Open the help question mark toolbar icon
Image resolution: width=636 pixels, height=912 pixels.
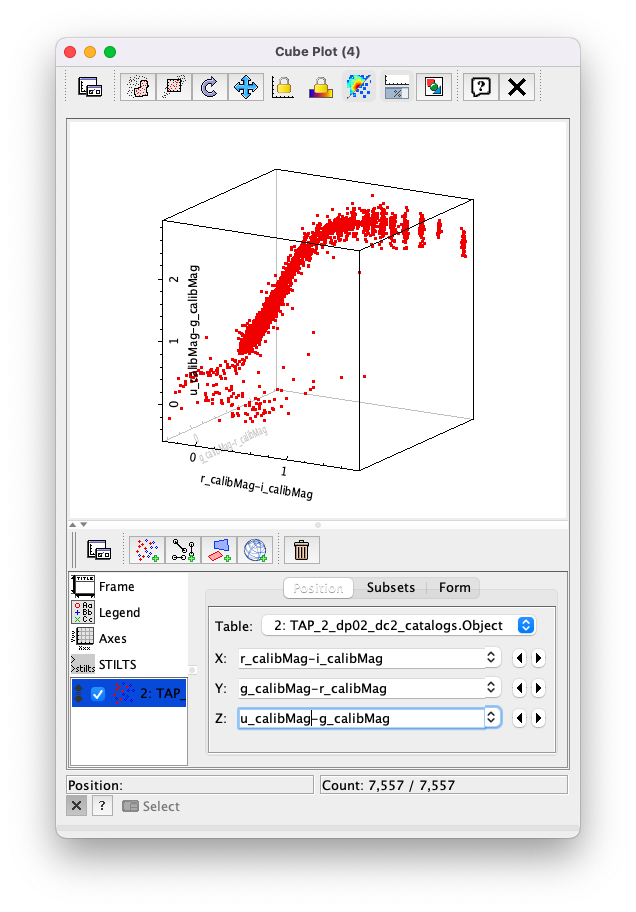coord(481,87)
